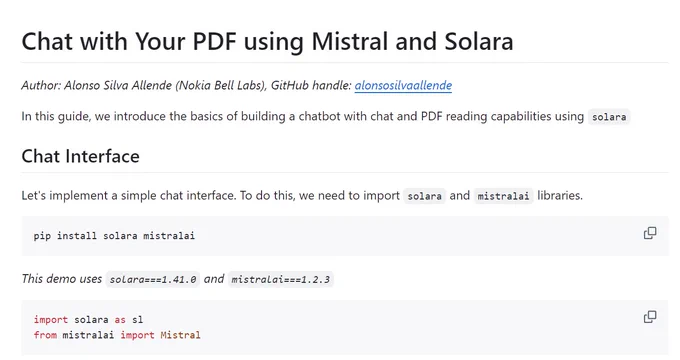Click the sentence starting 'Let's implement a simple'
The height and width of the screenshot is (360, 680).
pos(302,196)
